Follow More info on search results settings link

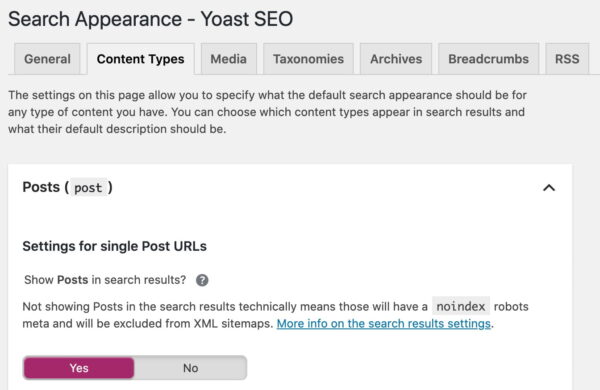click(x=383, y=324)
